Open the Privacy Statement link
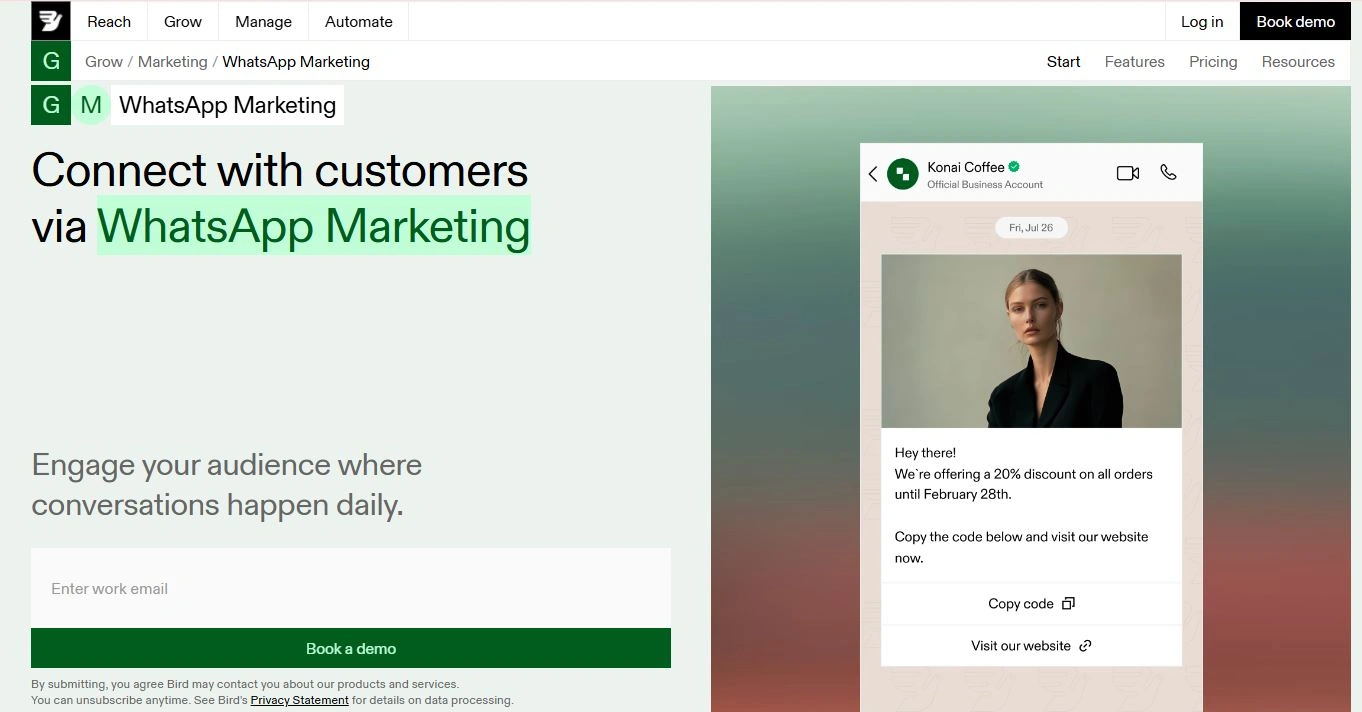1362x712 pixels. 299,700
